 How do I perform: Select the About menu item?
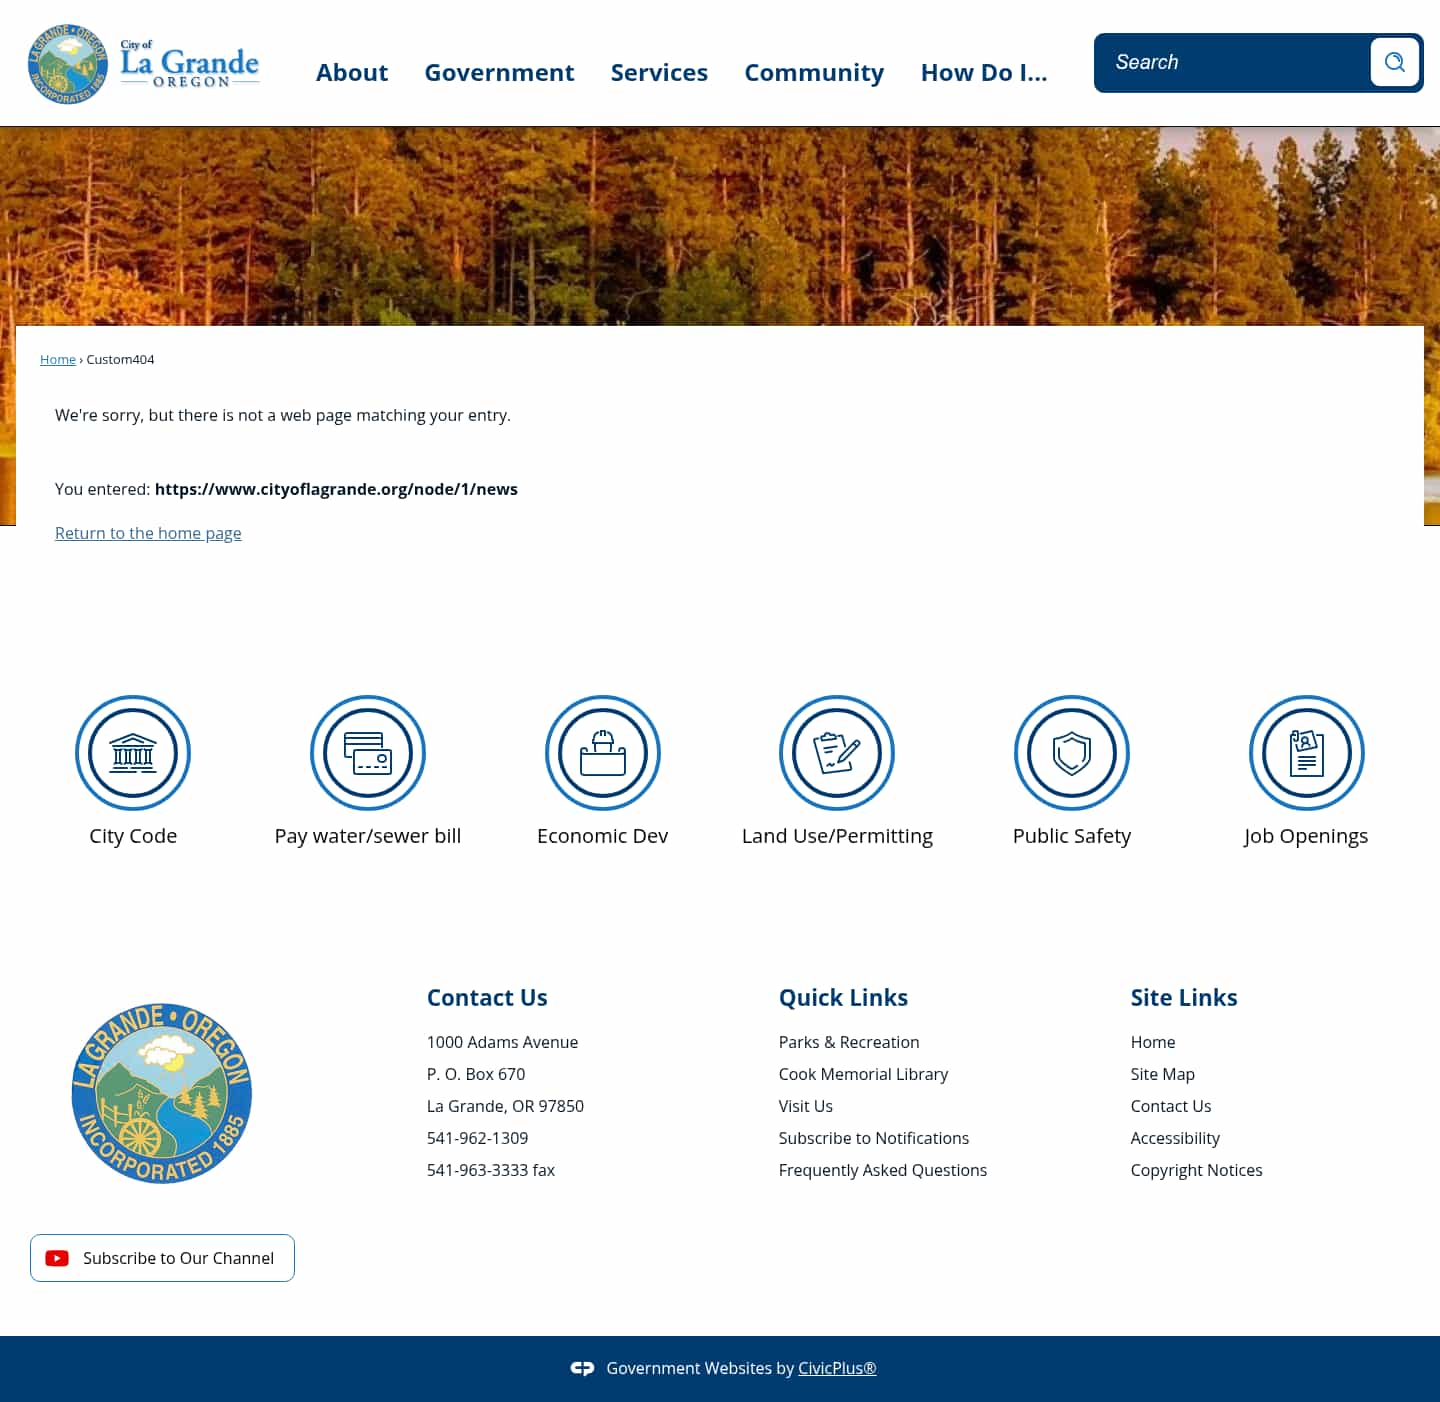(x=352, y=72)
